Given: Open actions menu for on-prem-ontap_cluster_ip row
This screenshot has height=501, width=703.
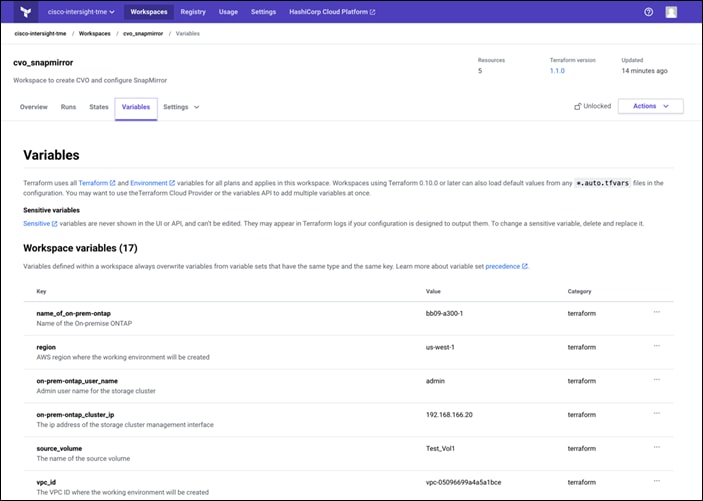Looking at the screenshot, I should (657, 413).
